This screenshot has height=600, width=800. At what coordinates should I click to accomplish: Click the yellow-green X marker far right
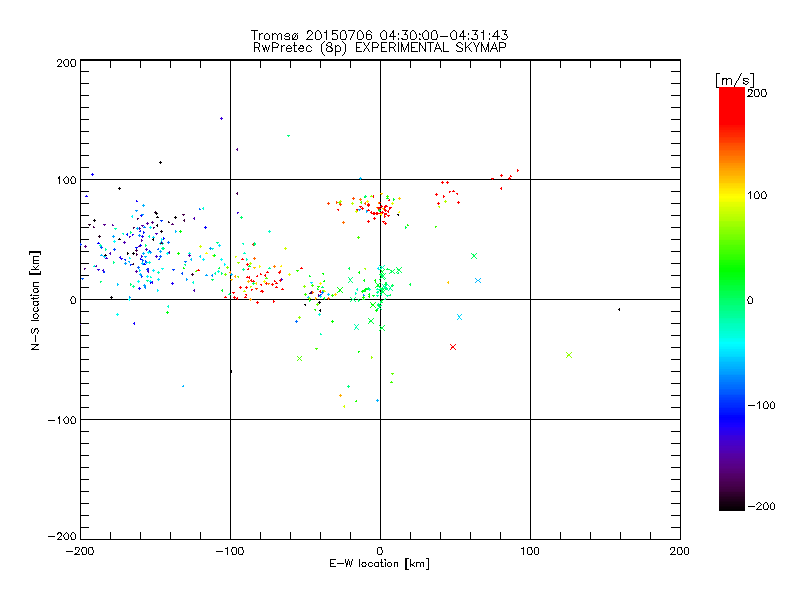(x=569, y=355)
